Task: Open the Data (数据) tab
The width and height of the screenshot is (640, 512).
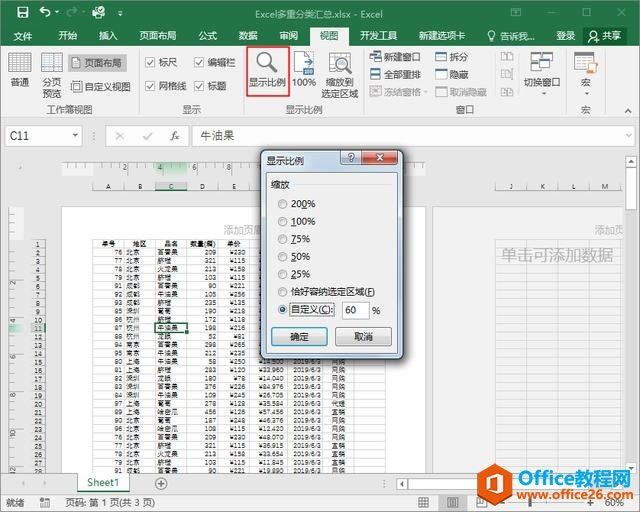Action: coord(248,36)
